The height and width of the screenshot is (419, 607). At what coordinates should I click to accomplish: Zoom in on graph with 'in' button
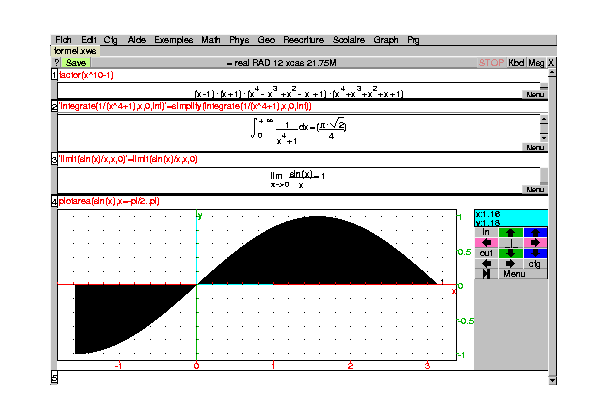tap(486, 232)
